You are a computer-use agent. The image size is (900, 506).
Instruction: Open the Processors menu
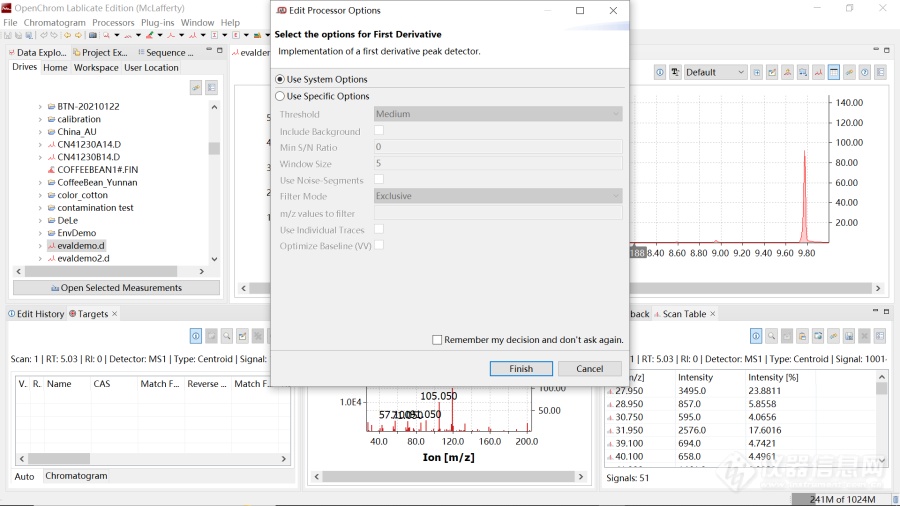(113, 22)
